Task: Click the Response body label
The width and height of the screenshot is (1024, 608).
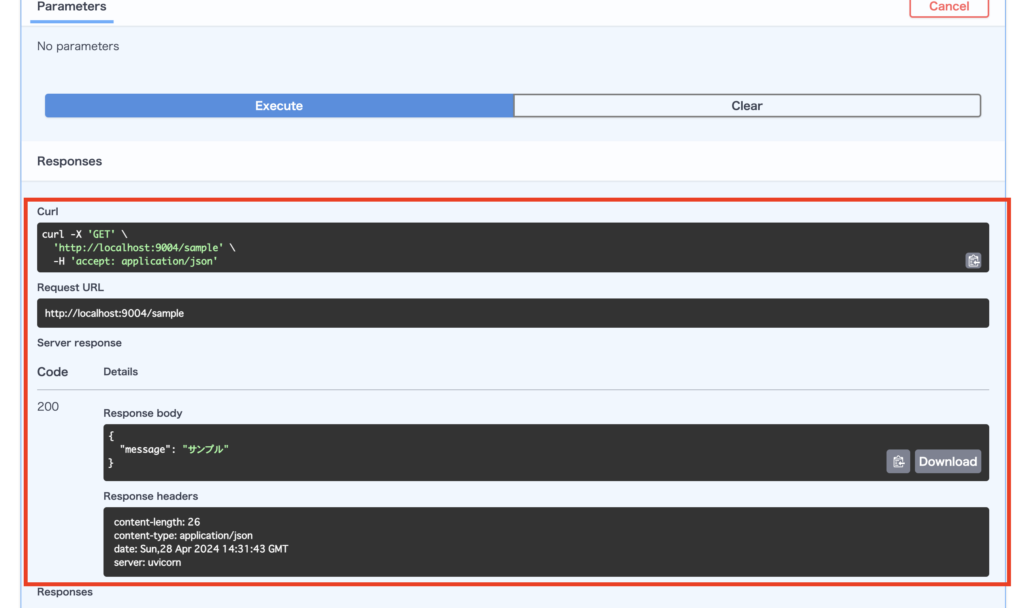Action: (141, 412)
